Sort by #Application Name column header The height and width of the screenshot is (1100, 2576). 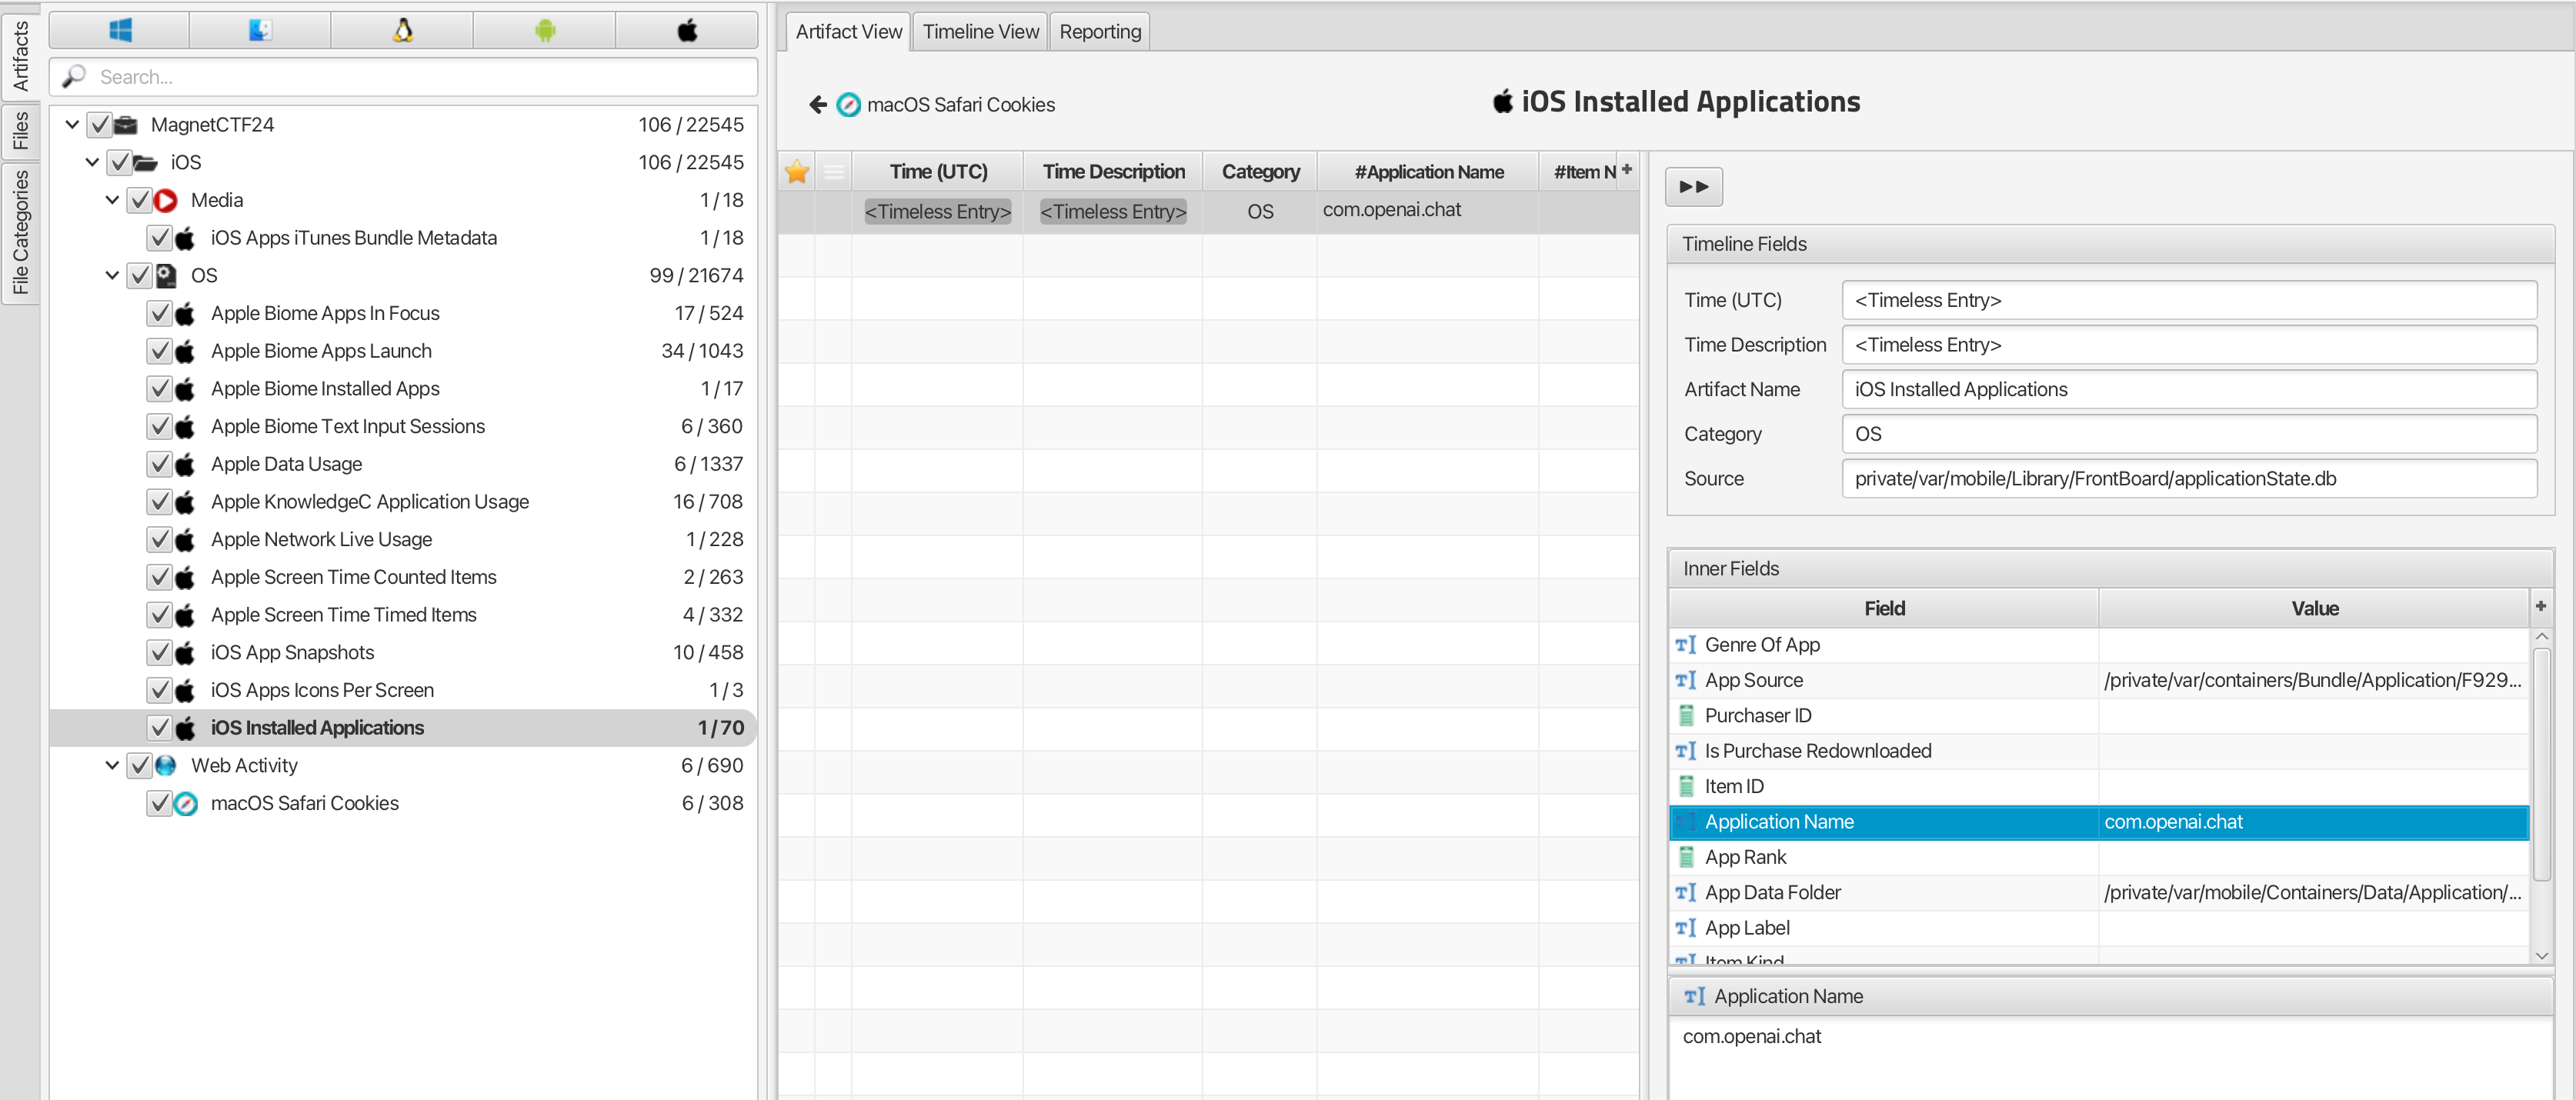point(1428,172)
